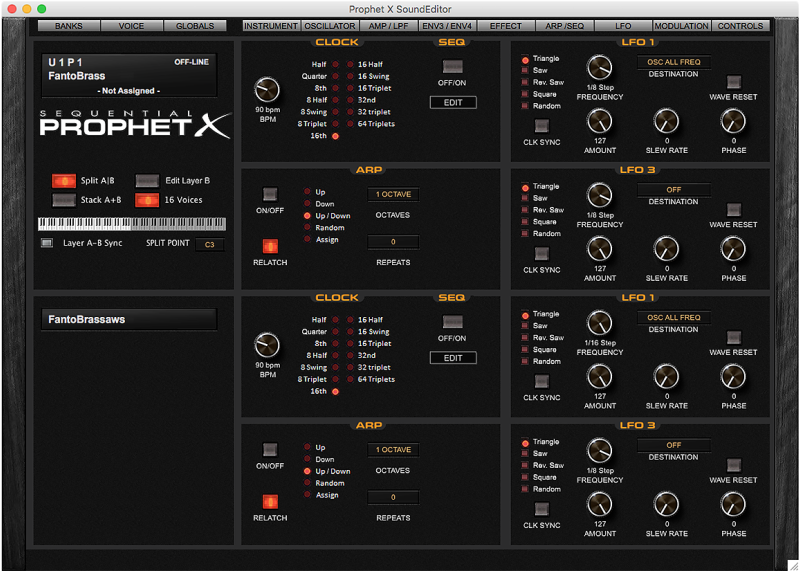The width and height of the screenshot is (800, 571).
Task: Switch to the OSCILLATOR tab
Action: click(329, 26)
